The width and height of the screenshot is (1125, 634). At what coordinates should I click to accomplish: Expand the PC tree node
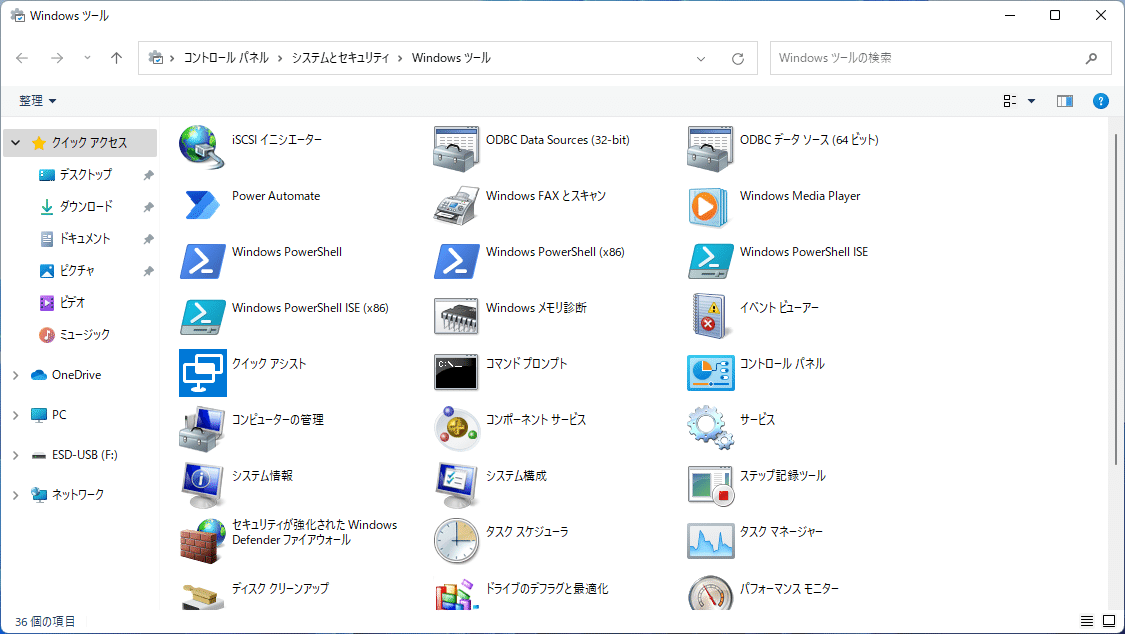coord(16,415)
